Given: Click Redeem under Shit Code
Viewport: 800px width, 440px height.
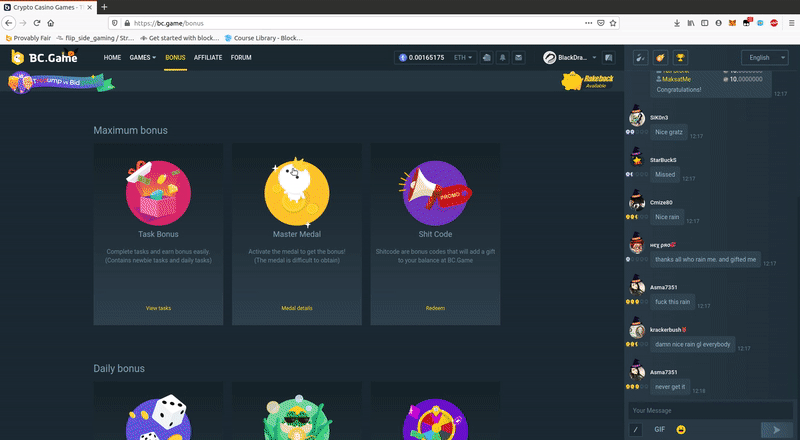Looking at the screenshot, I should [x=435, y=308].
